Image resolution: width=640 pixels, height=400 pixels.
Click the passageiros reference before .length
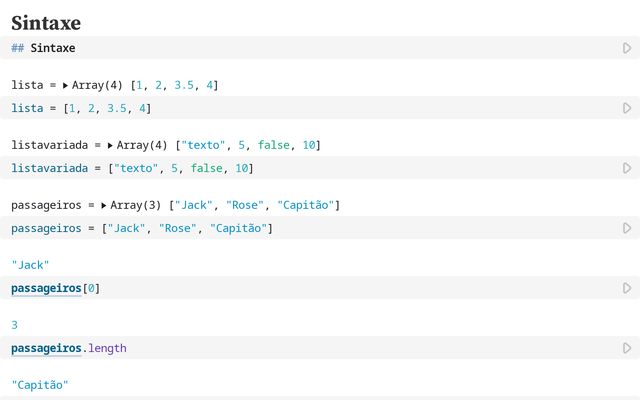pos(46,348)
